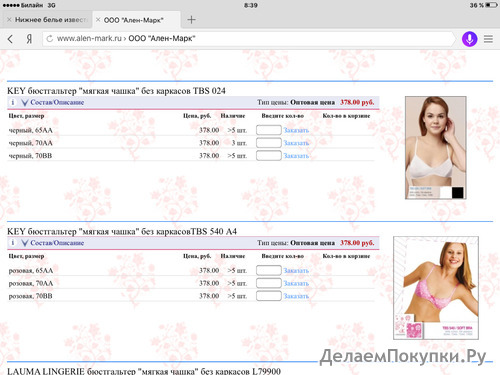Click Заказать for розовая, 70AA
500x375 pixels.
(x=296, y=283)
